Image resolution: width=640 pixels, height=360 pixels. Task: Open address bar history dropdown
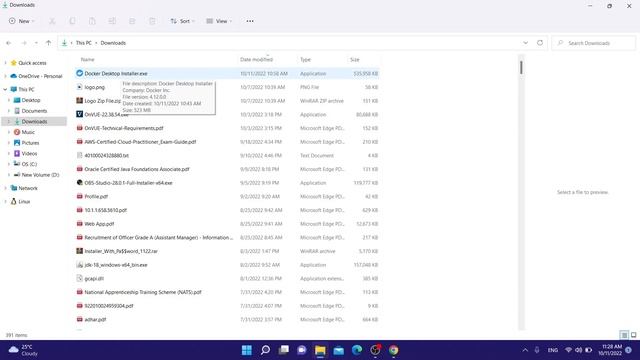tap(526, 43)
